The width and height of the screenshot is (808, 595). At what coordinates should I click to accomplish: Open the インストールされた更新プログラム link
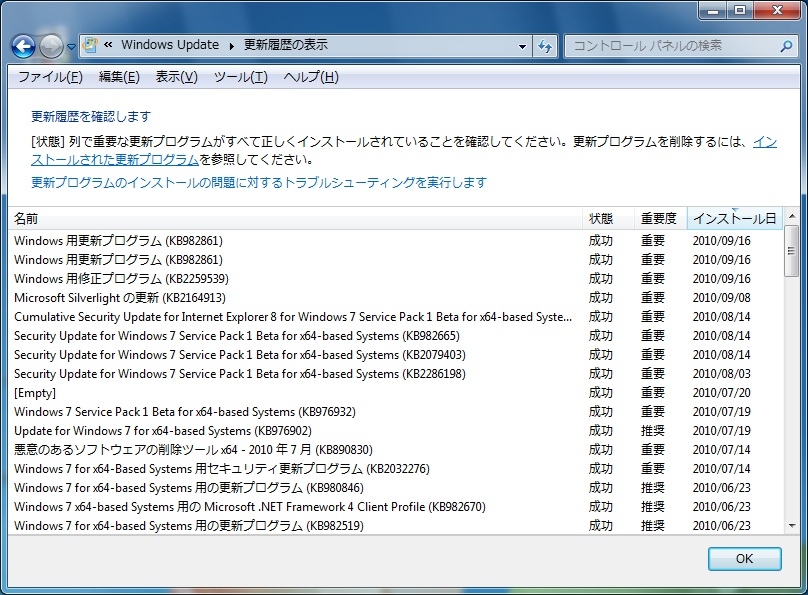pyautogui.click(x=115, y=160)
